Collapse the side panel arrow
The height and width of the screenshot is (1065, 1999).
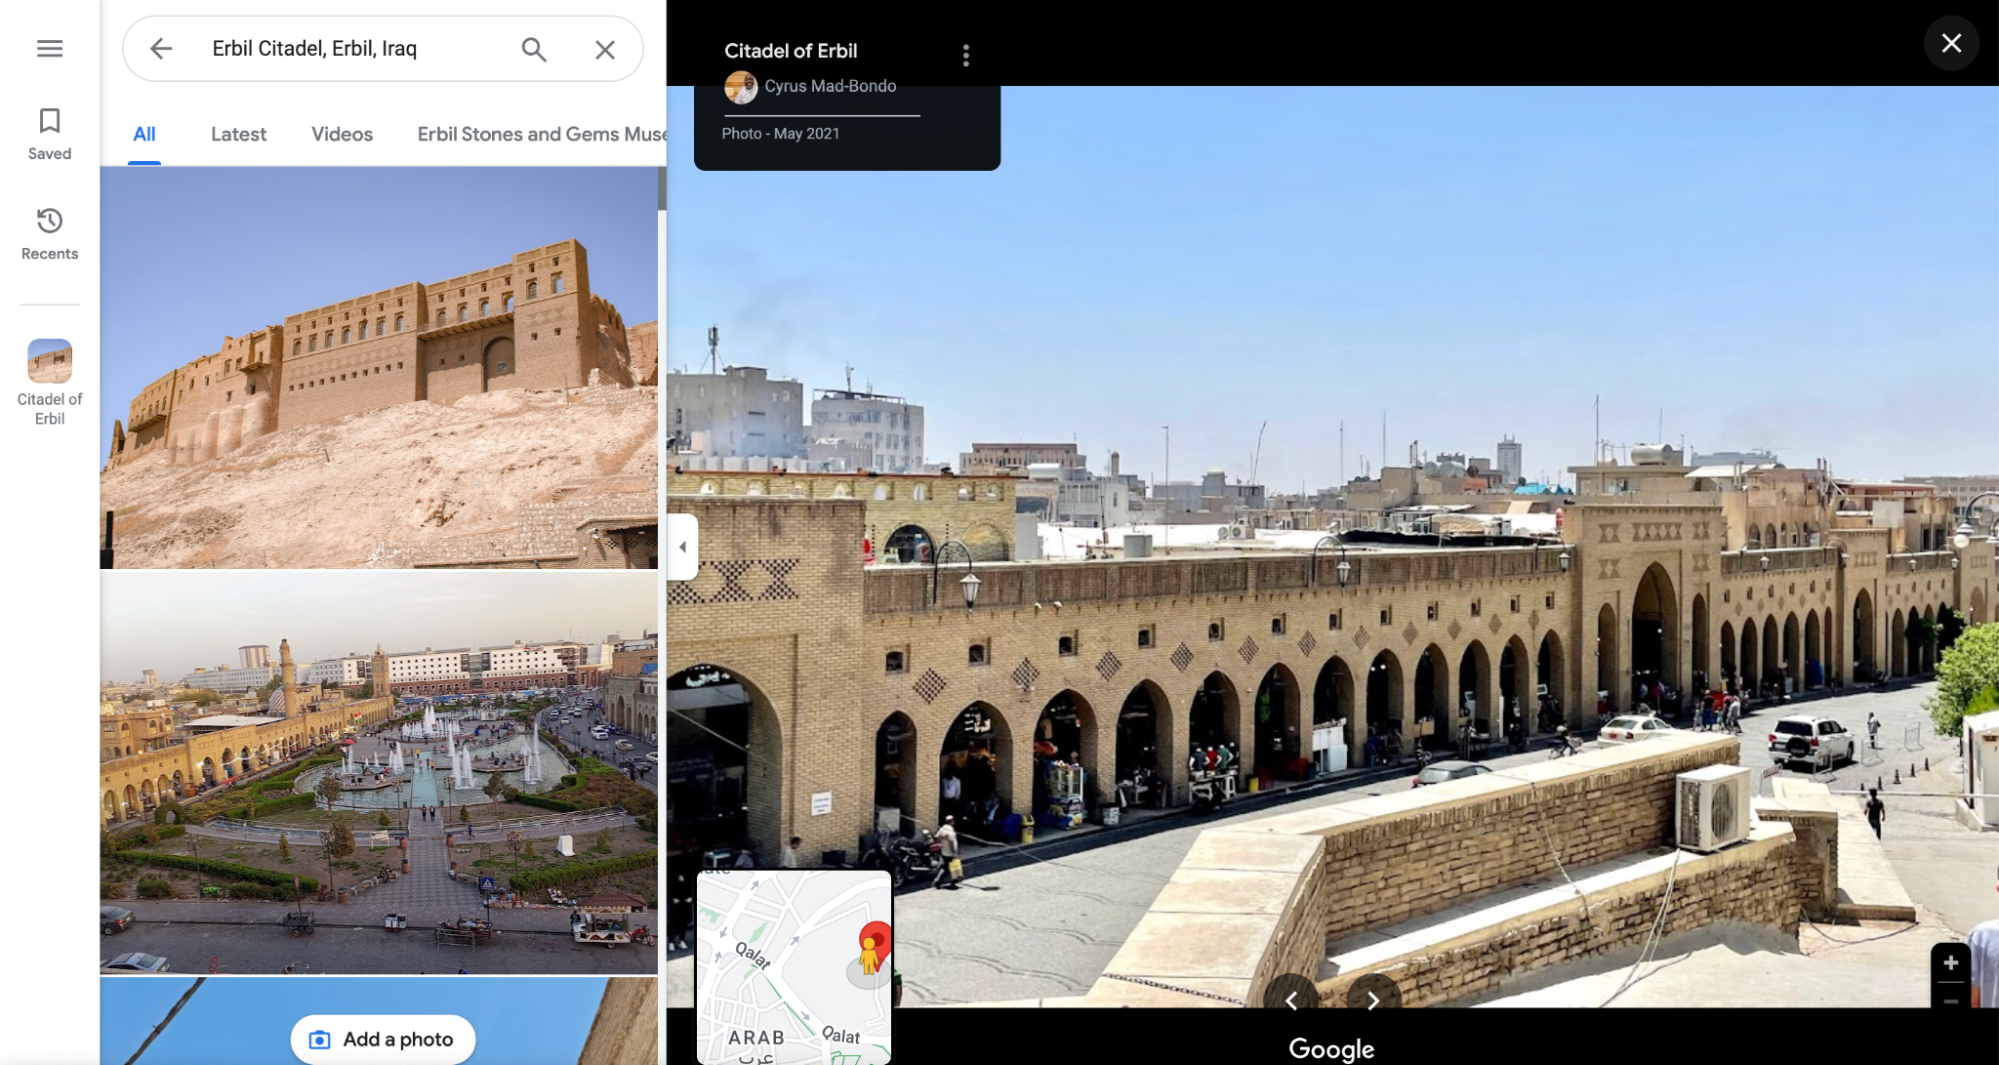(682, 547)
